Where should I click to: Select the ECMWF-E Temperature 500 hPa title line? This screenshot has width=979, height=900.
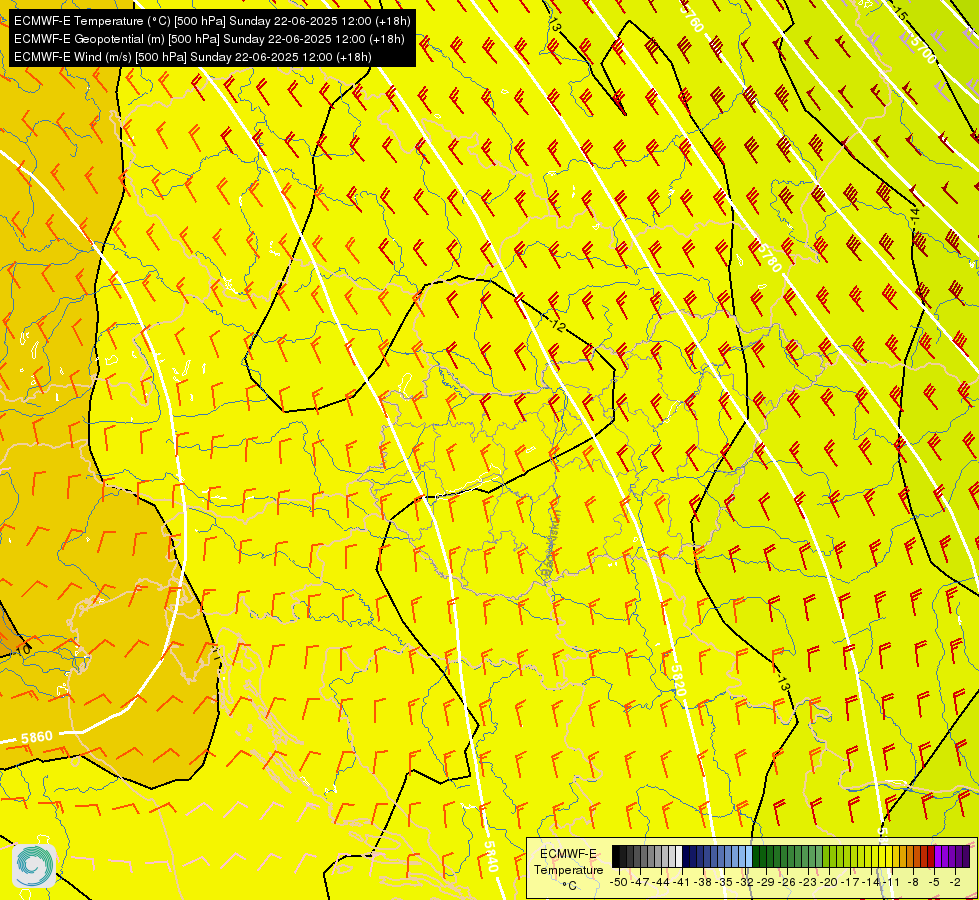(212, 21)
